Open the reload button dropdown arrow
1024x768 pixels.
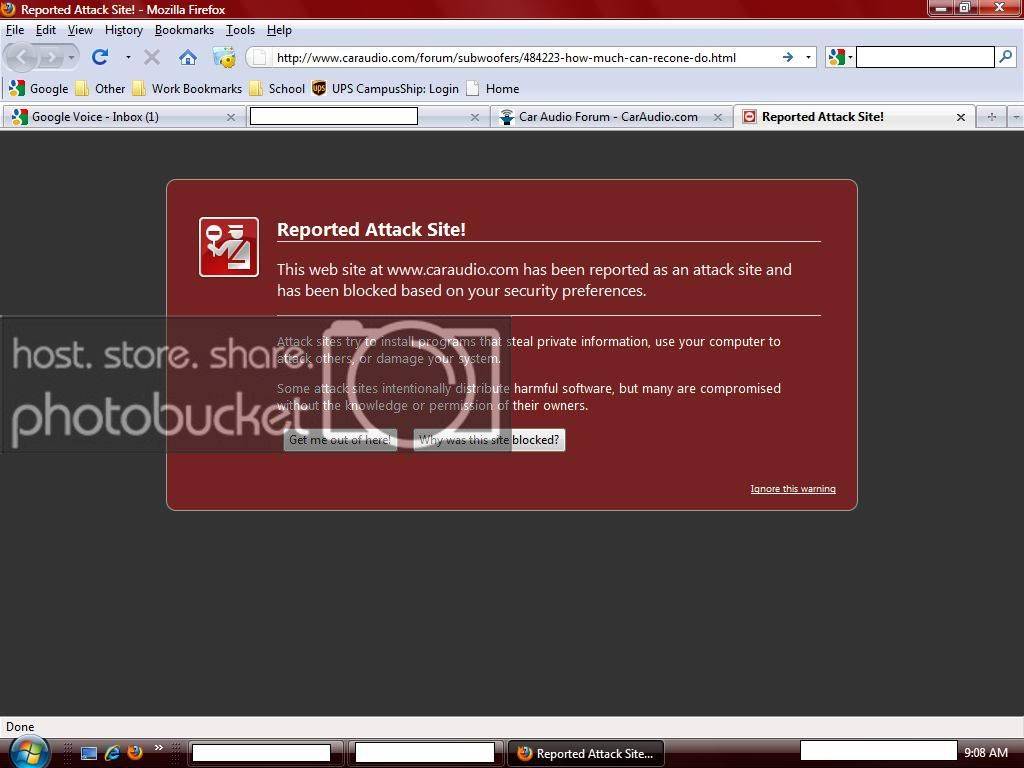(x=128, y=57)
